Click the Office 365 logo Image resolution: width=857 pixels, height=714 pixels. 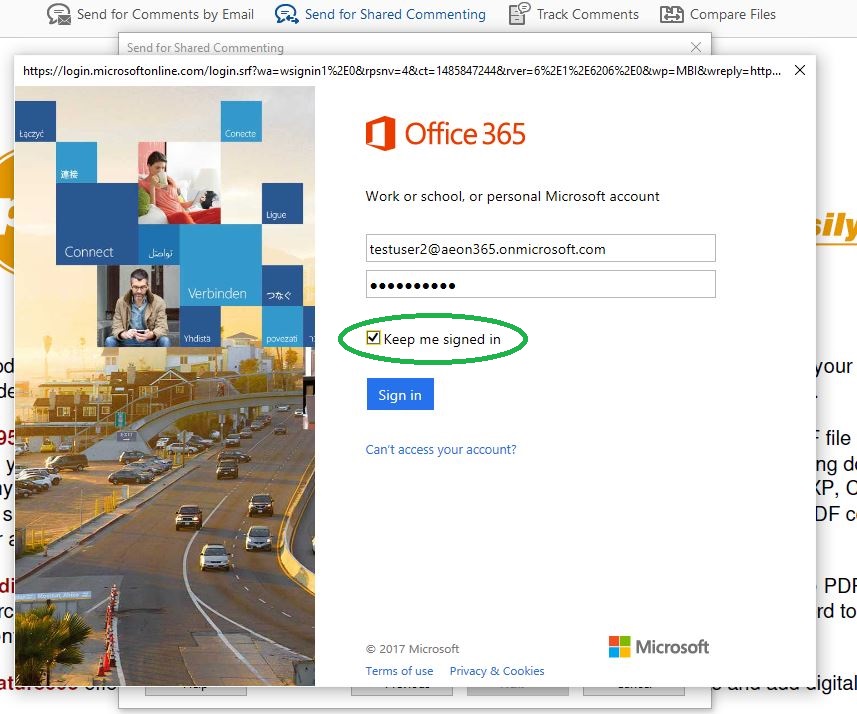click(x=445, y=133)
